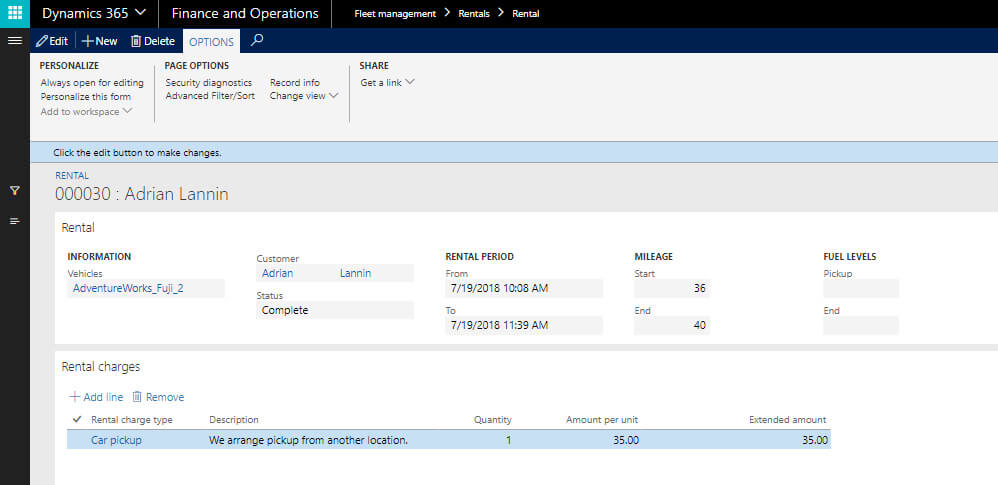Viewport: 998px width, 485px height.
Task: Delete the current rental record
Action: click(x=153, y=41)
